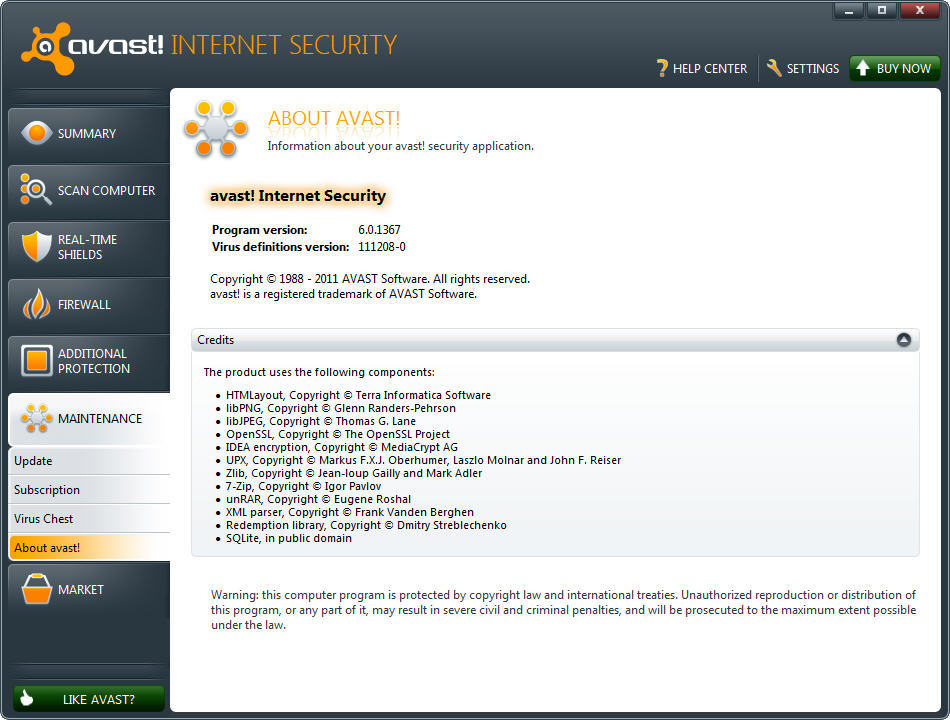
Task: Click the libPNG credit line
Action: (340, 408)
